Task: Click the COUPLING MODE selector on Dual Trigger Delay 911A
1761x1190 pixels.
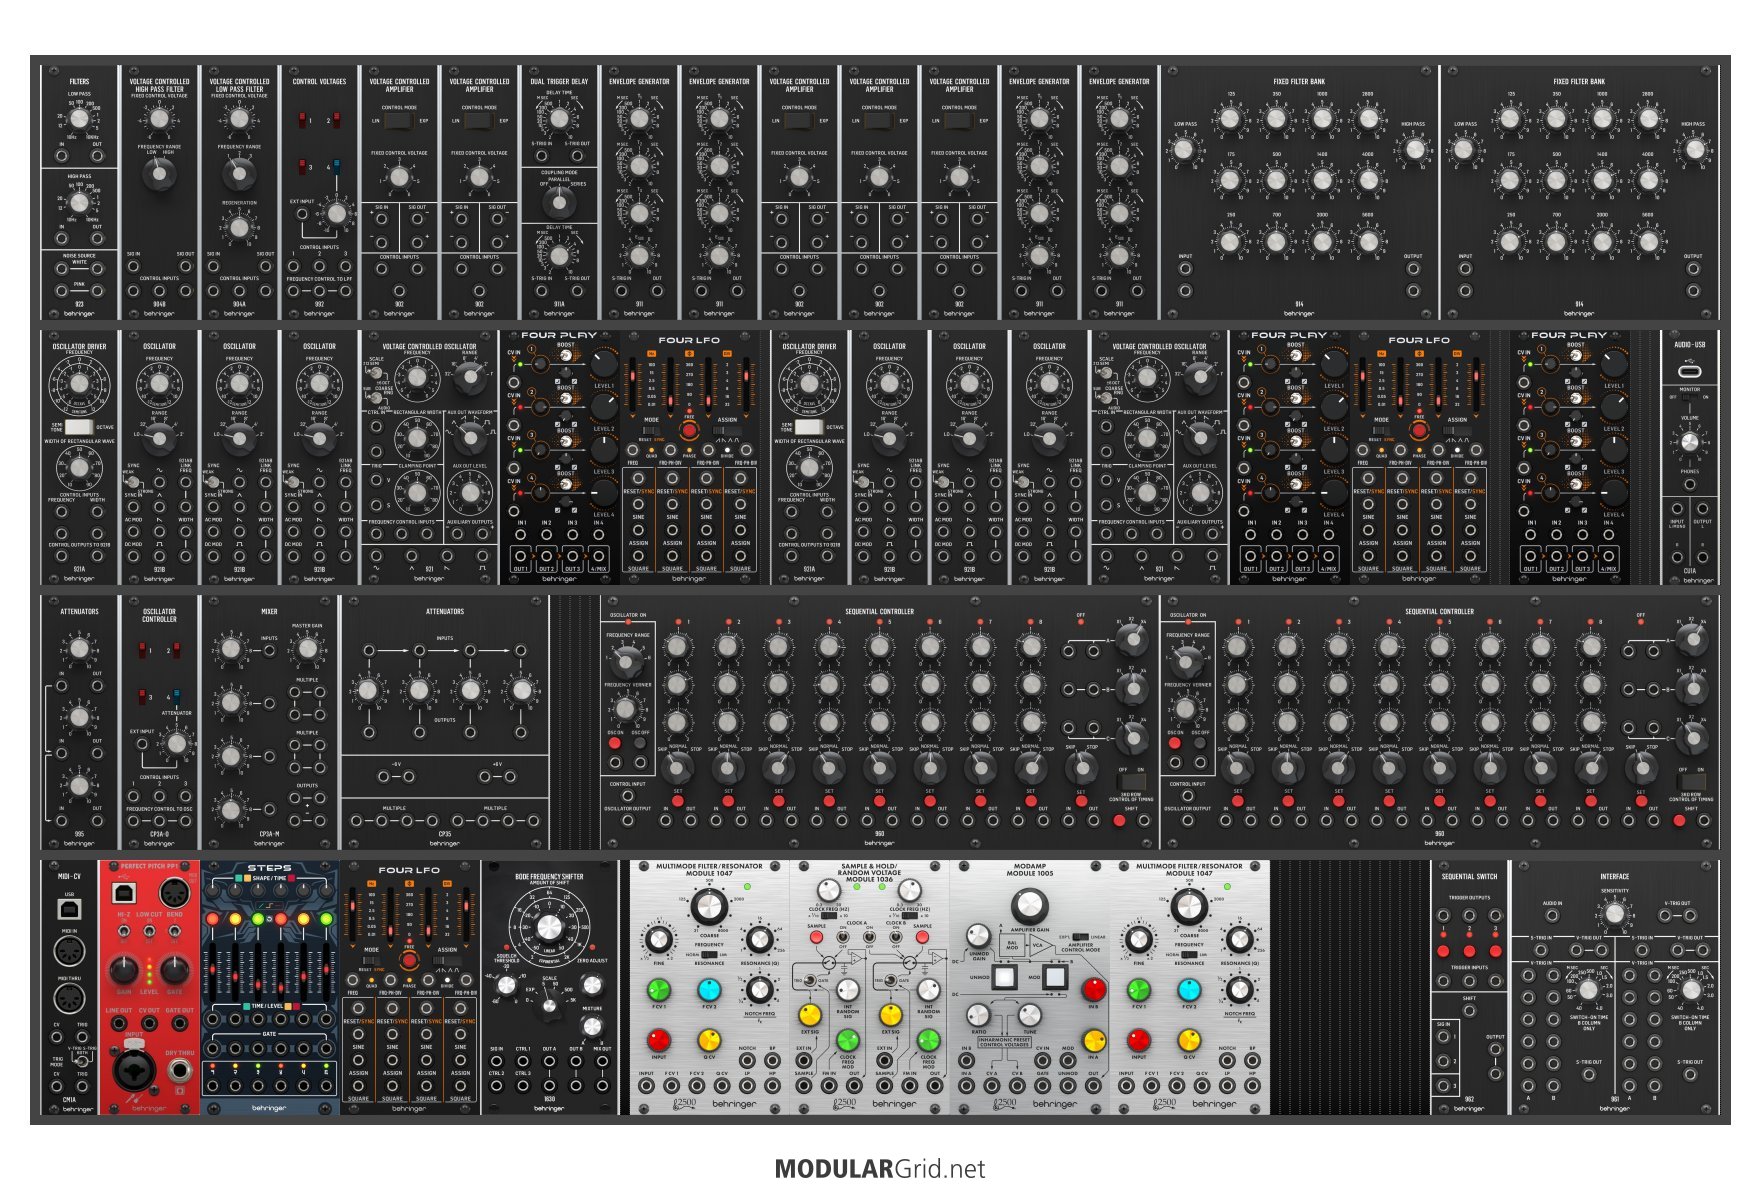Action: pos(559,203)
